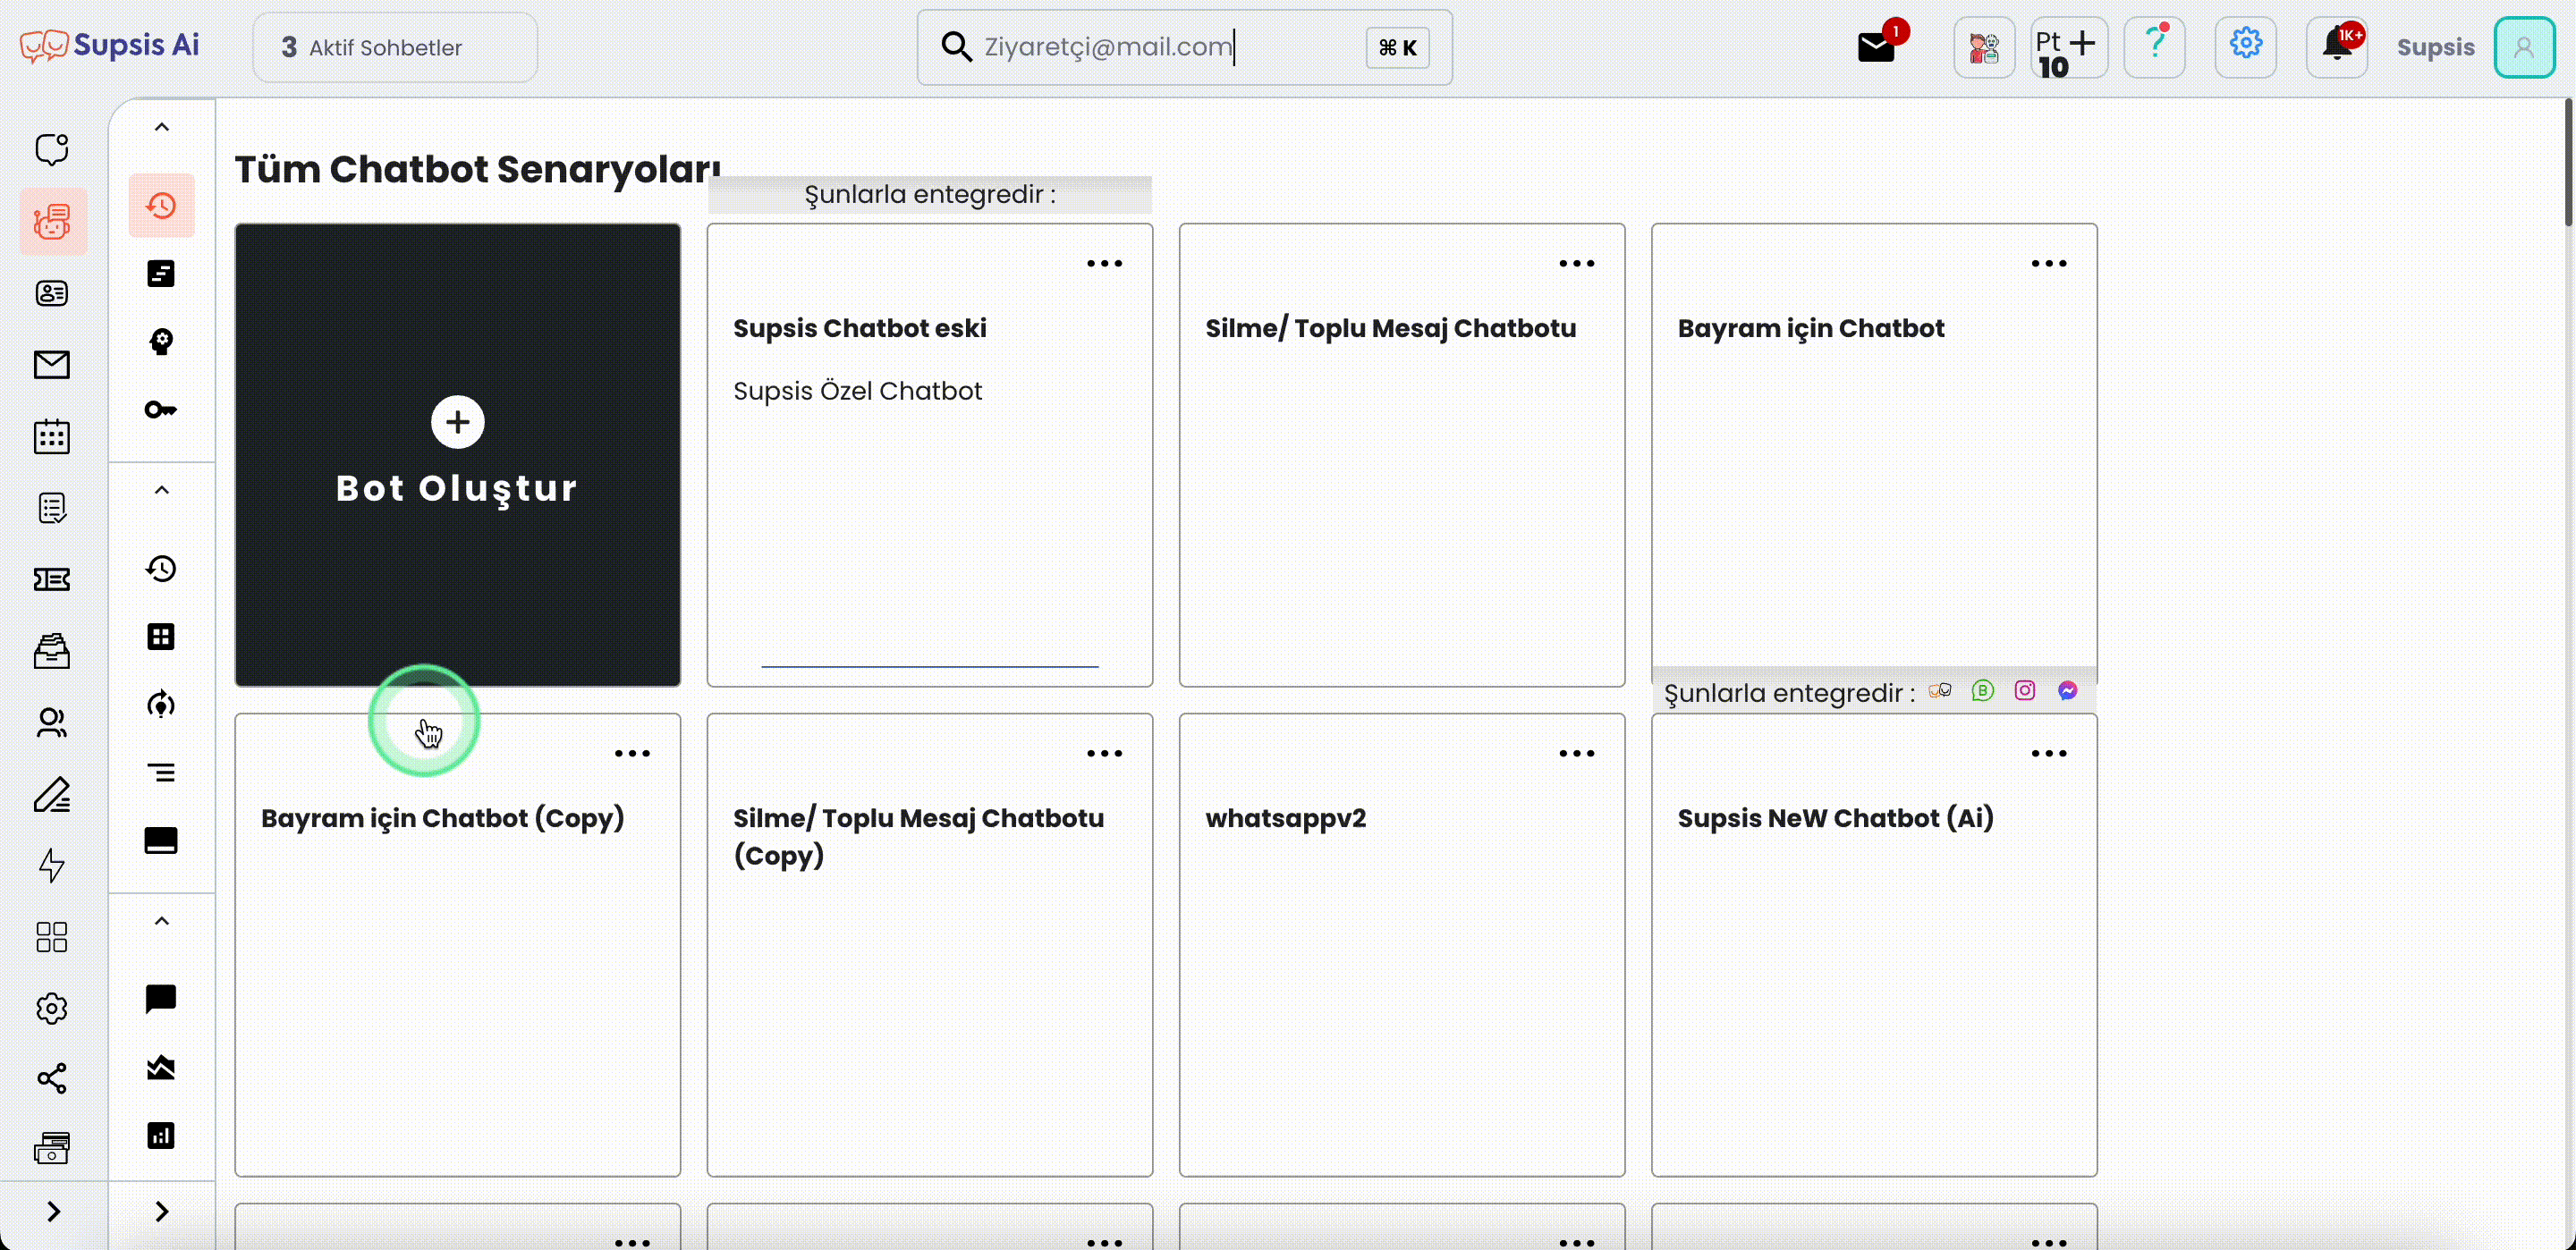Open the chat bubble icon in left sidebar
Viewport: 2576px width, 1250px height.
pos(52,149)
